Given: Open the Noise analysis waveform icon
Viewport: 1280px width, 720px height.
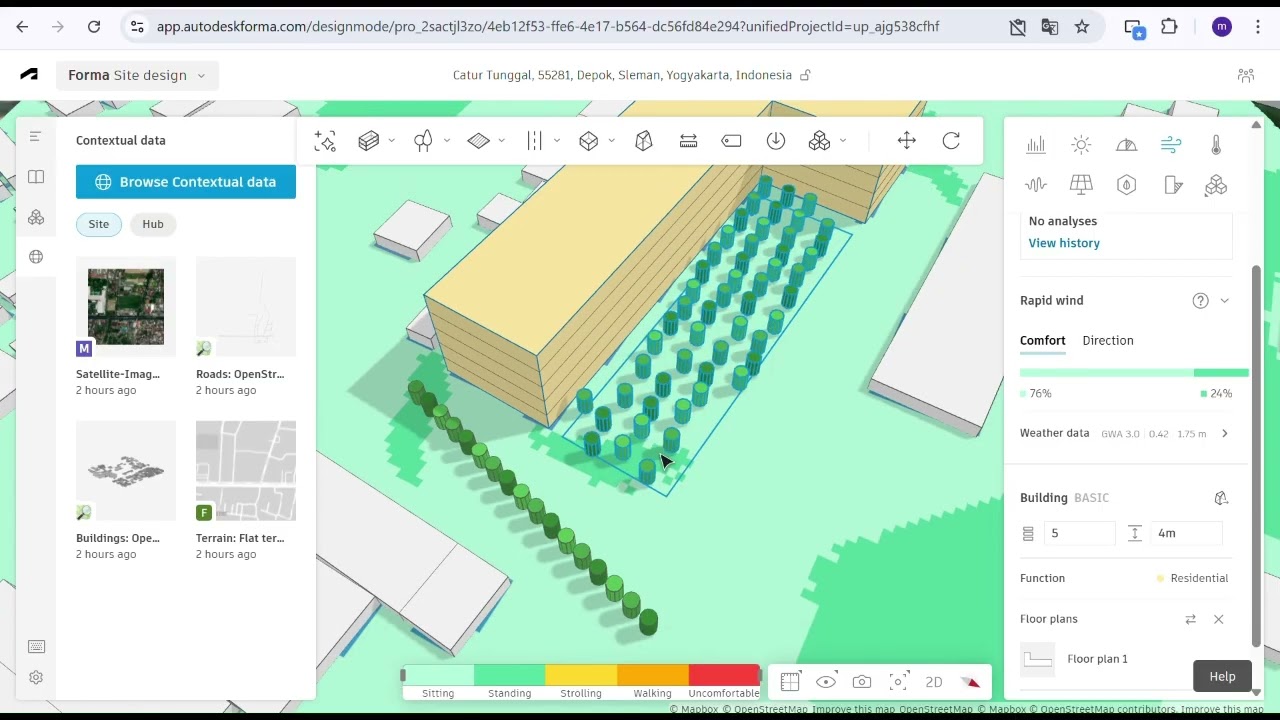Looking at the screenshot, I should point(1036,185).
